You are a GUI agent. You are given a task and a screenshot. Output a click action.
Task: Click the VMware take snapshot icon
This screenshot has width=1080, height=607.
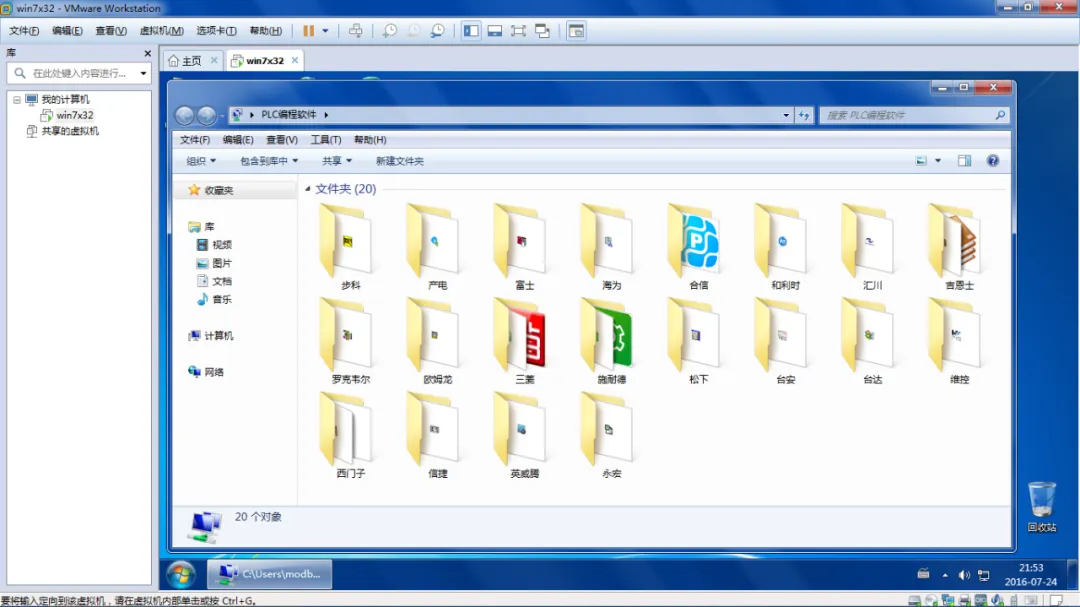[390, 31]
